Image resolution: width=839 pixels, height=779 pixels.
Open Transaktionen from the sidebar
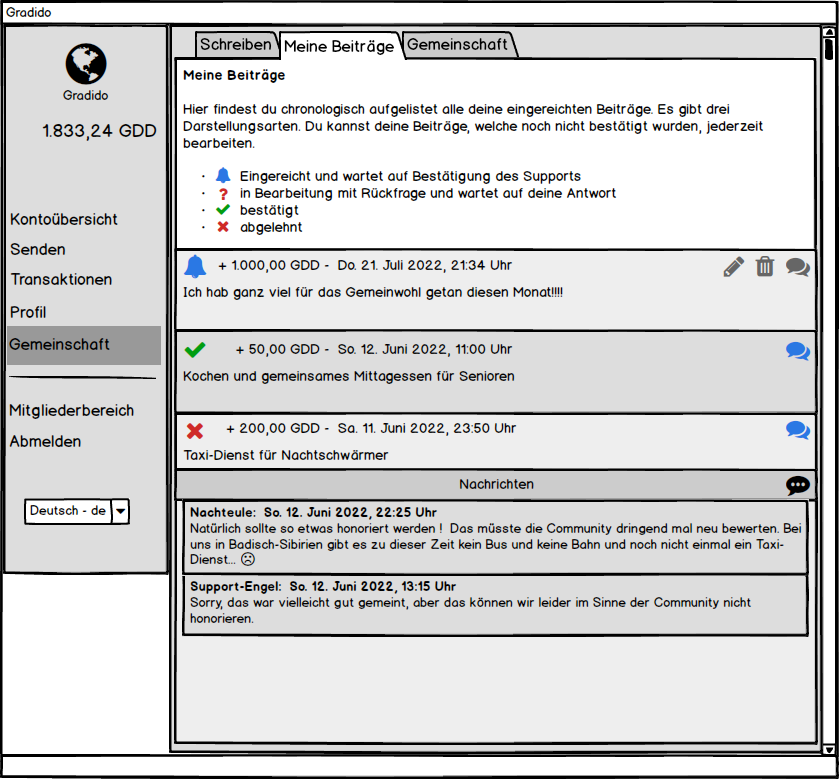pyautogui.click(x=61, y=280)
